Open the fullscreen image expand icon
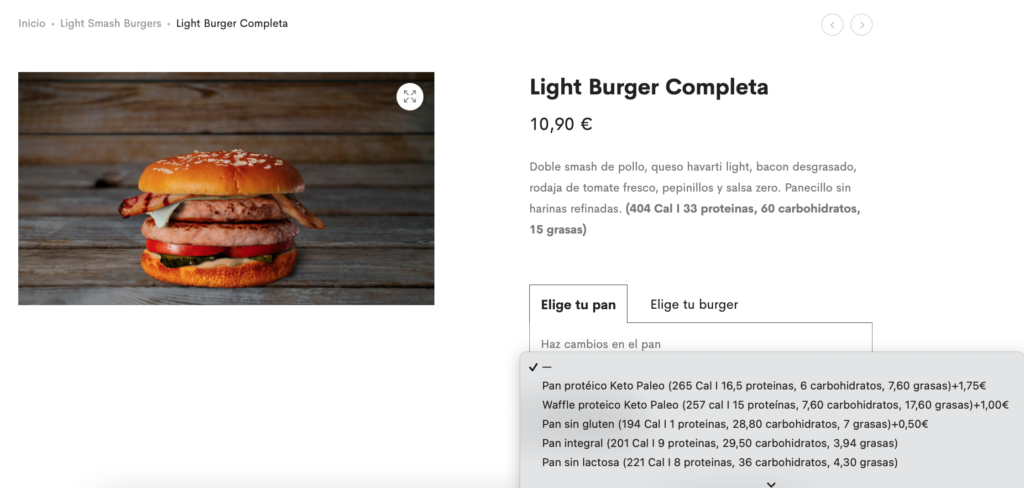This screenshot has height=488, width=1024. [409, 96]
